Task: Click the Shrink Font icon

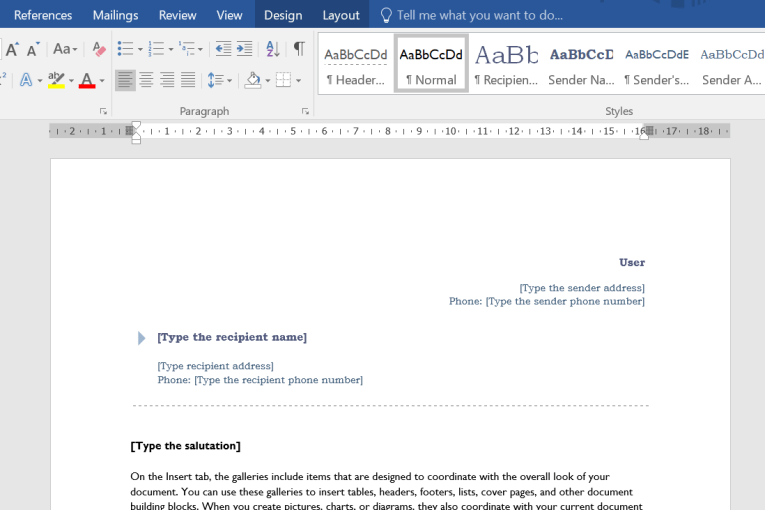Action: [33, 49]
